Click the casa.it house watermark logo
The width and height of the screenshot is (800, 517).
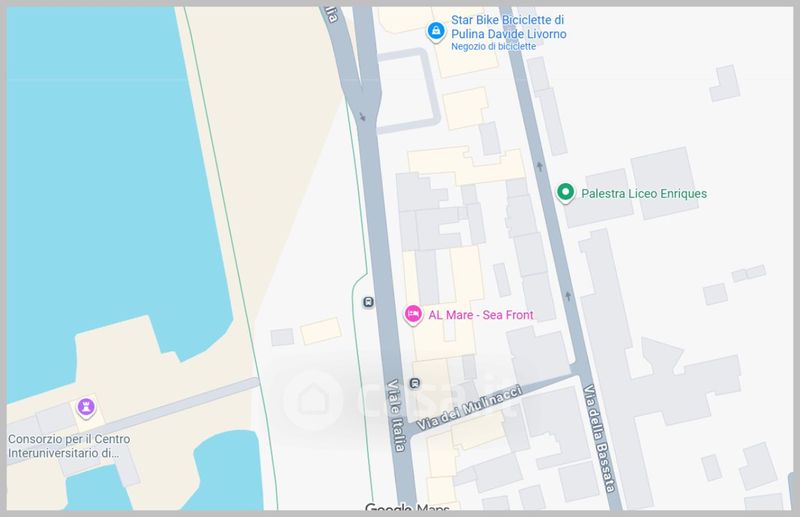pos(310,398)
